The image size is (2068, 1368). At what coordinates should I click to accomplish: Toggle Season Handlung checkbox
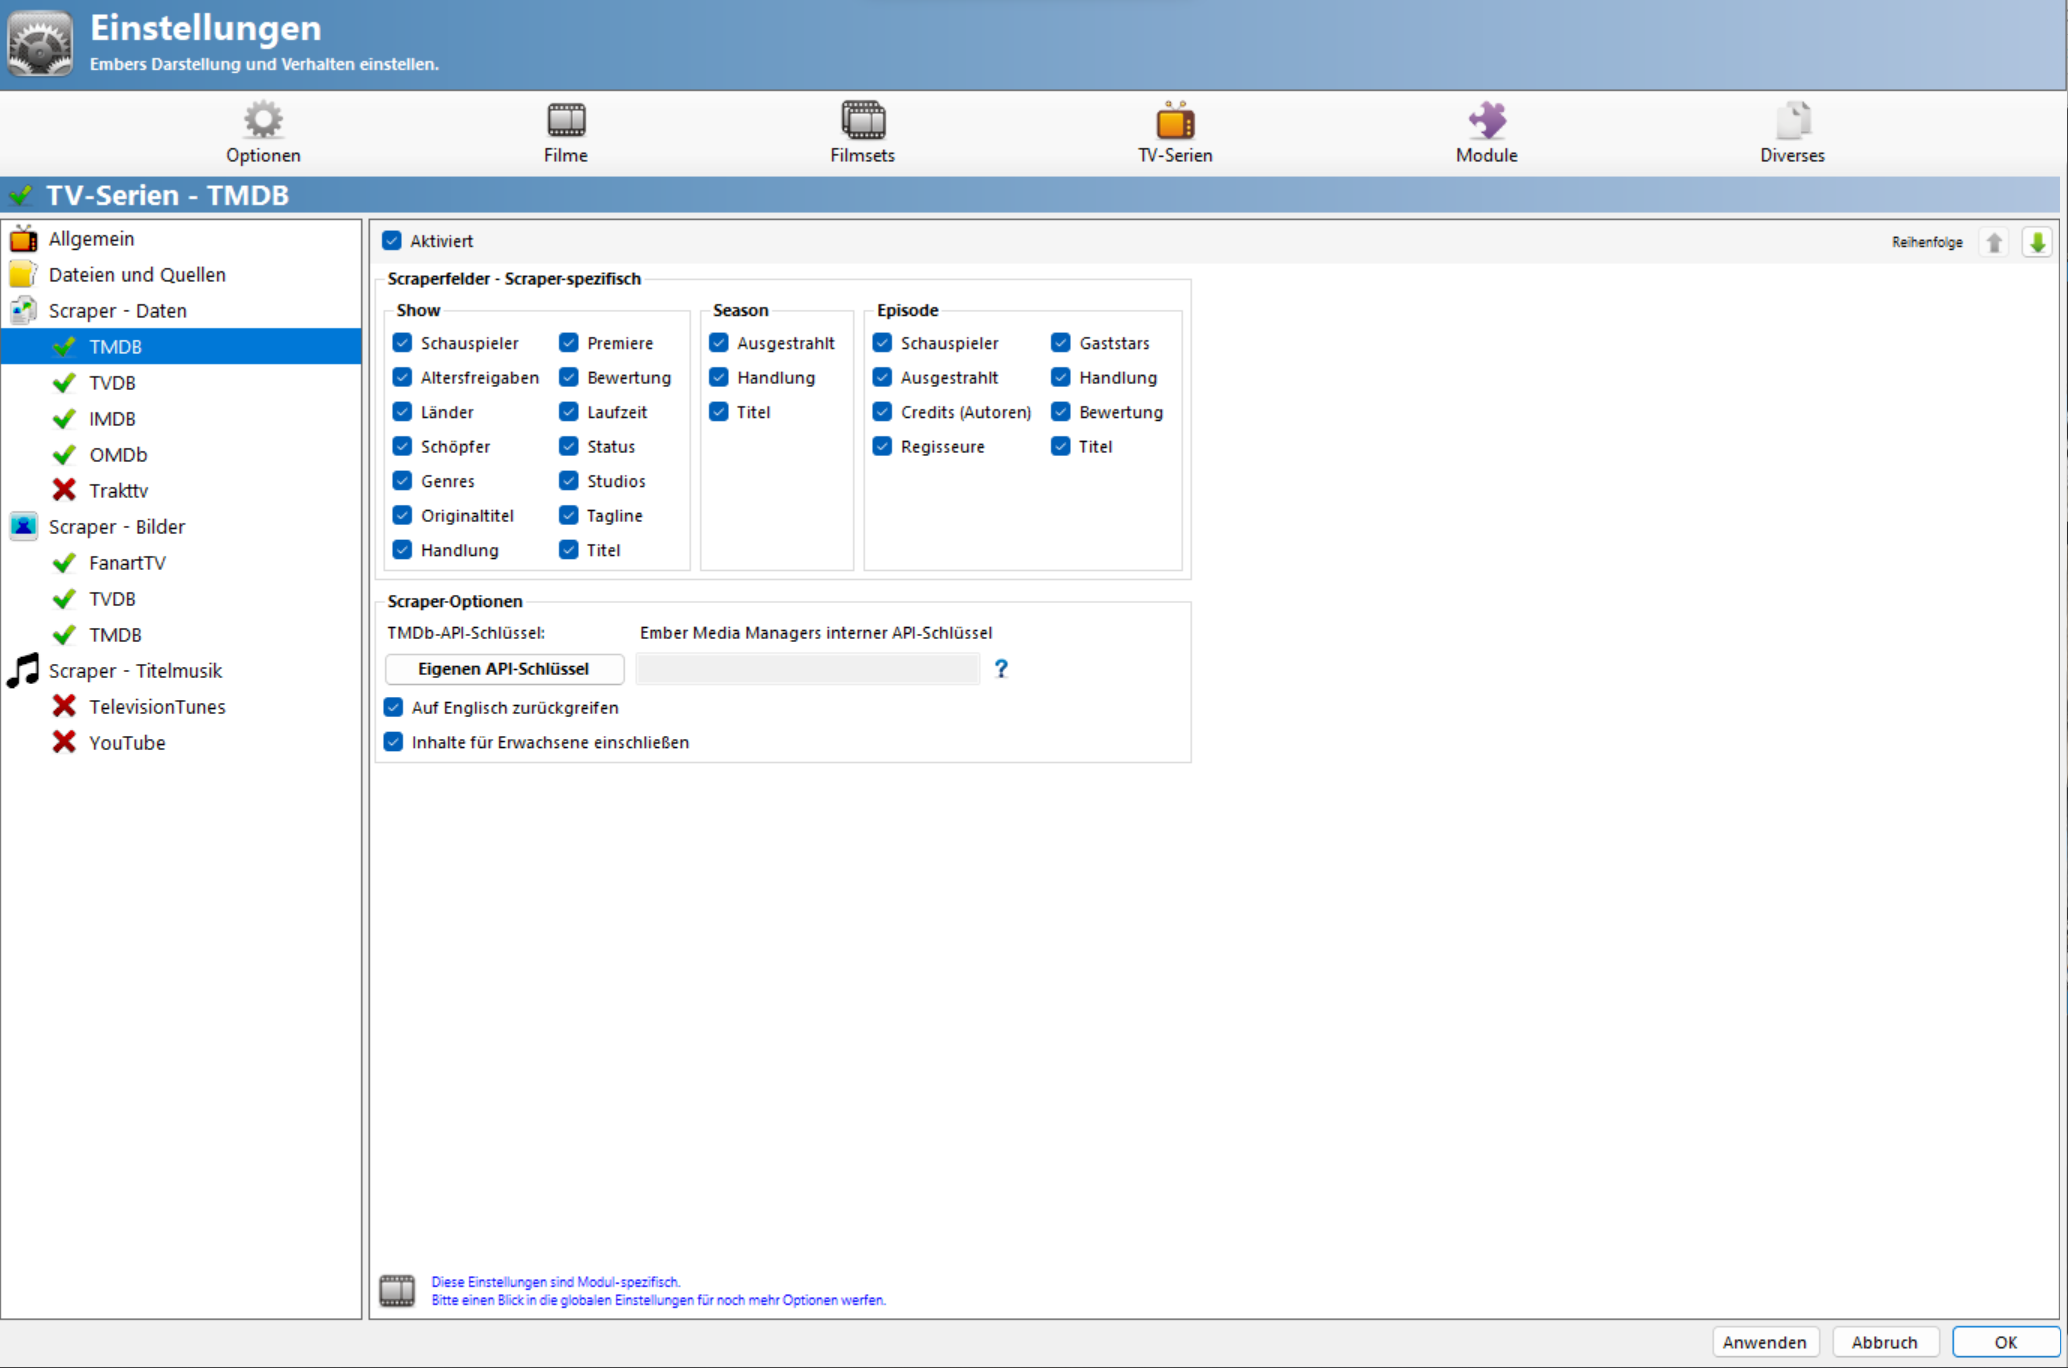pyautogui.click(x=719, y=377)
